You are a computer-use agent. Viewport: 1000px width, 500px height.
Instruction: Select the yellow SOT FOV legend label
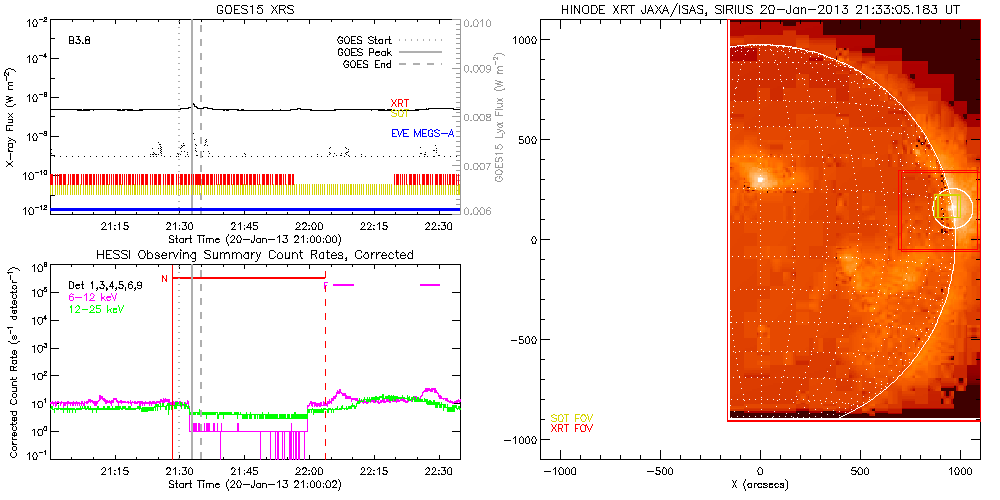pyautogui.click(x=571, y=417)
